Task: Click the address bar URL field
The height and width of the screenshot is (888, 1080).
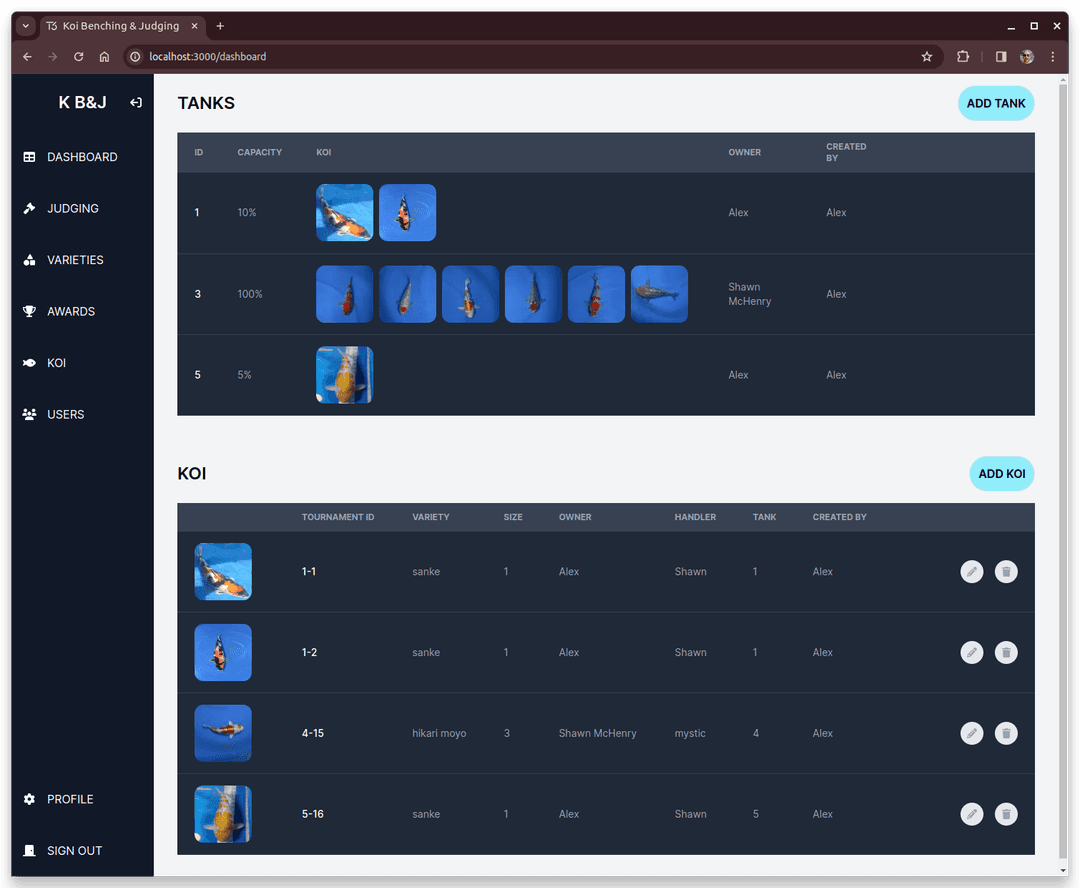Action: [300, 57]
